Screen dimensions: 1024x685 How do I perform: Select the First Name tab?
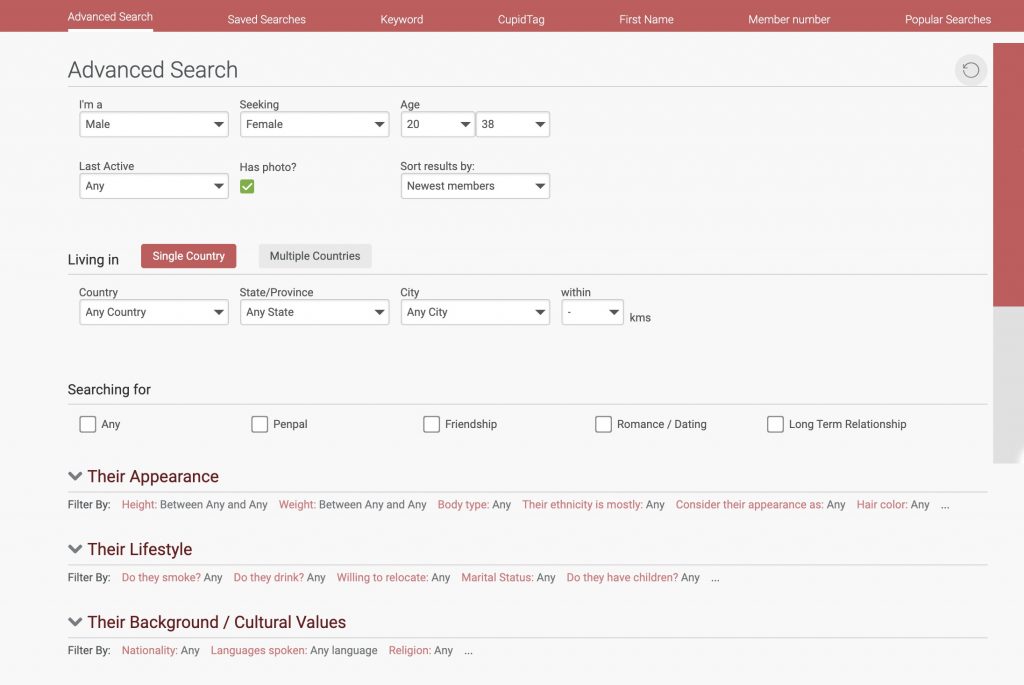tap(646, 20)
